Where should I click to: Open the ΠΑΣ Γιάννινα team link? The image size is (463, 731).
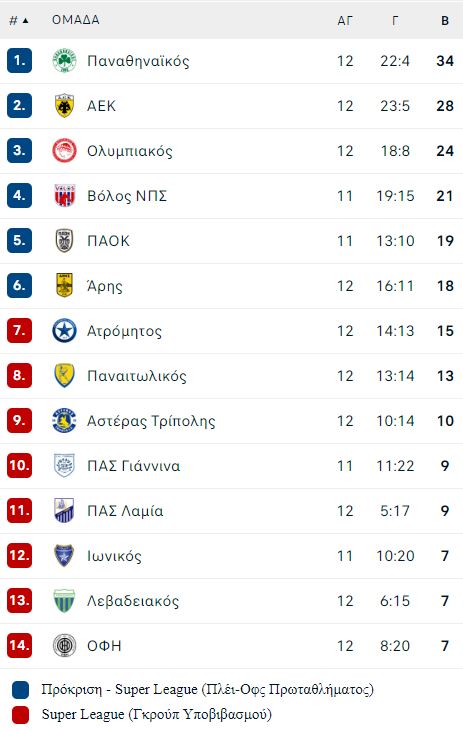pyautogui.click(x=133, y=466)
